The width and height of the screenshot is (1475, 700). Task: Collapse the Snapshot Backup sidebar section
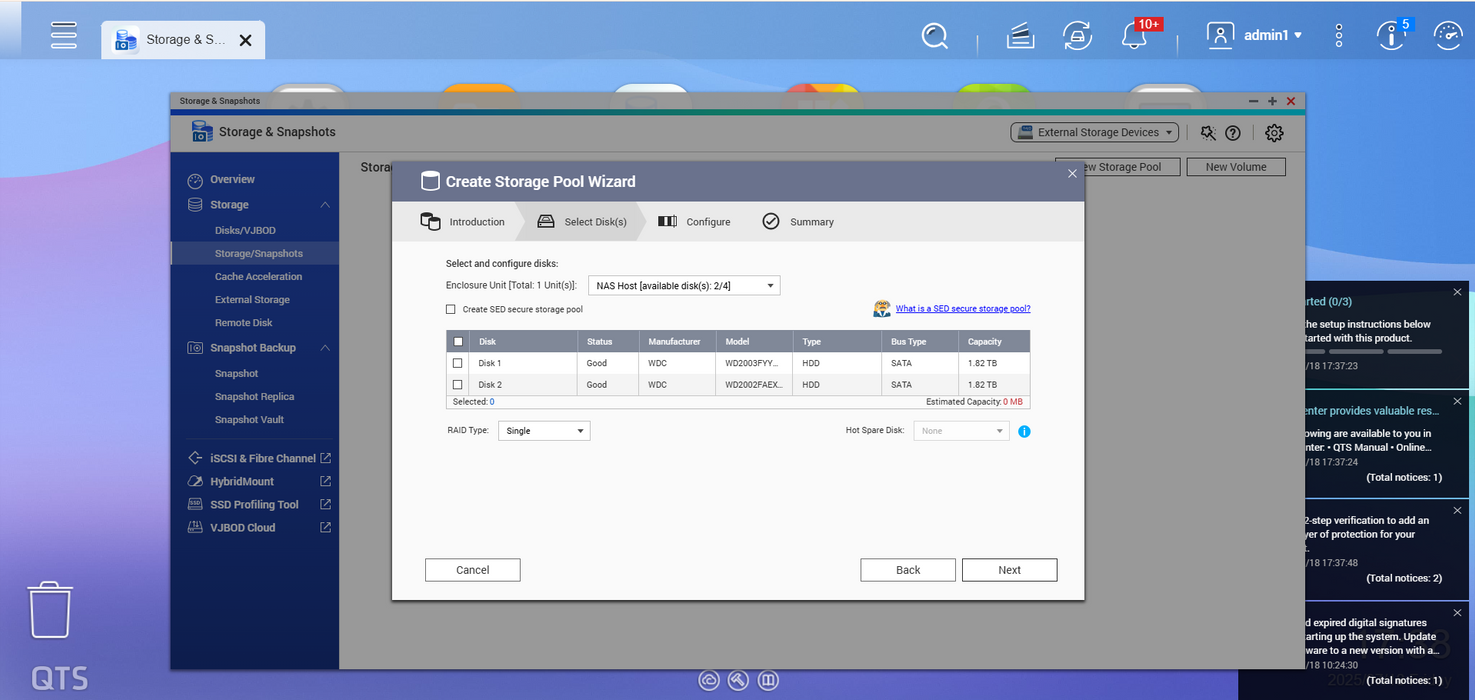tap(325, 348)
